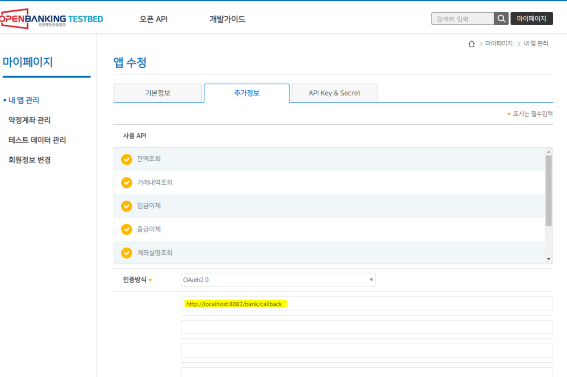
Task: Open the 오픈 API top menu
Action: [x=153, y=19]
